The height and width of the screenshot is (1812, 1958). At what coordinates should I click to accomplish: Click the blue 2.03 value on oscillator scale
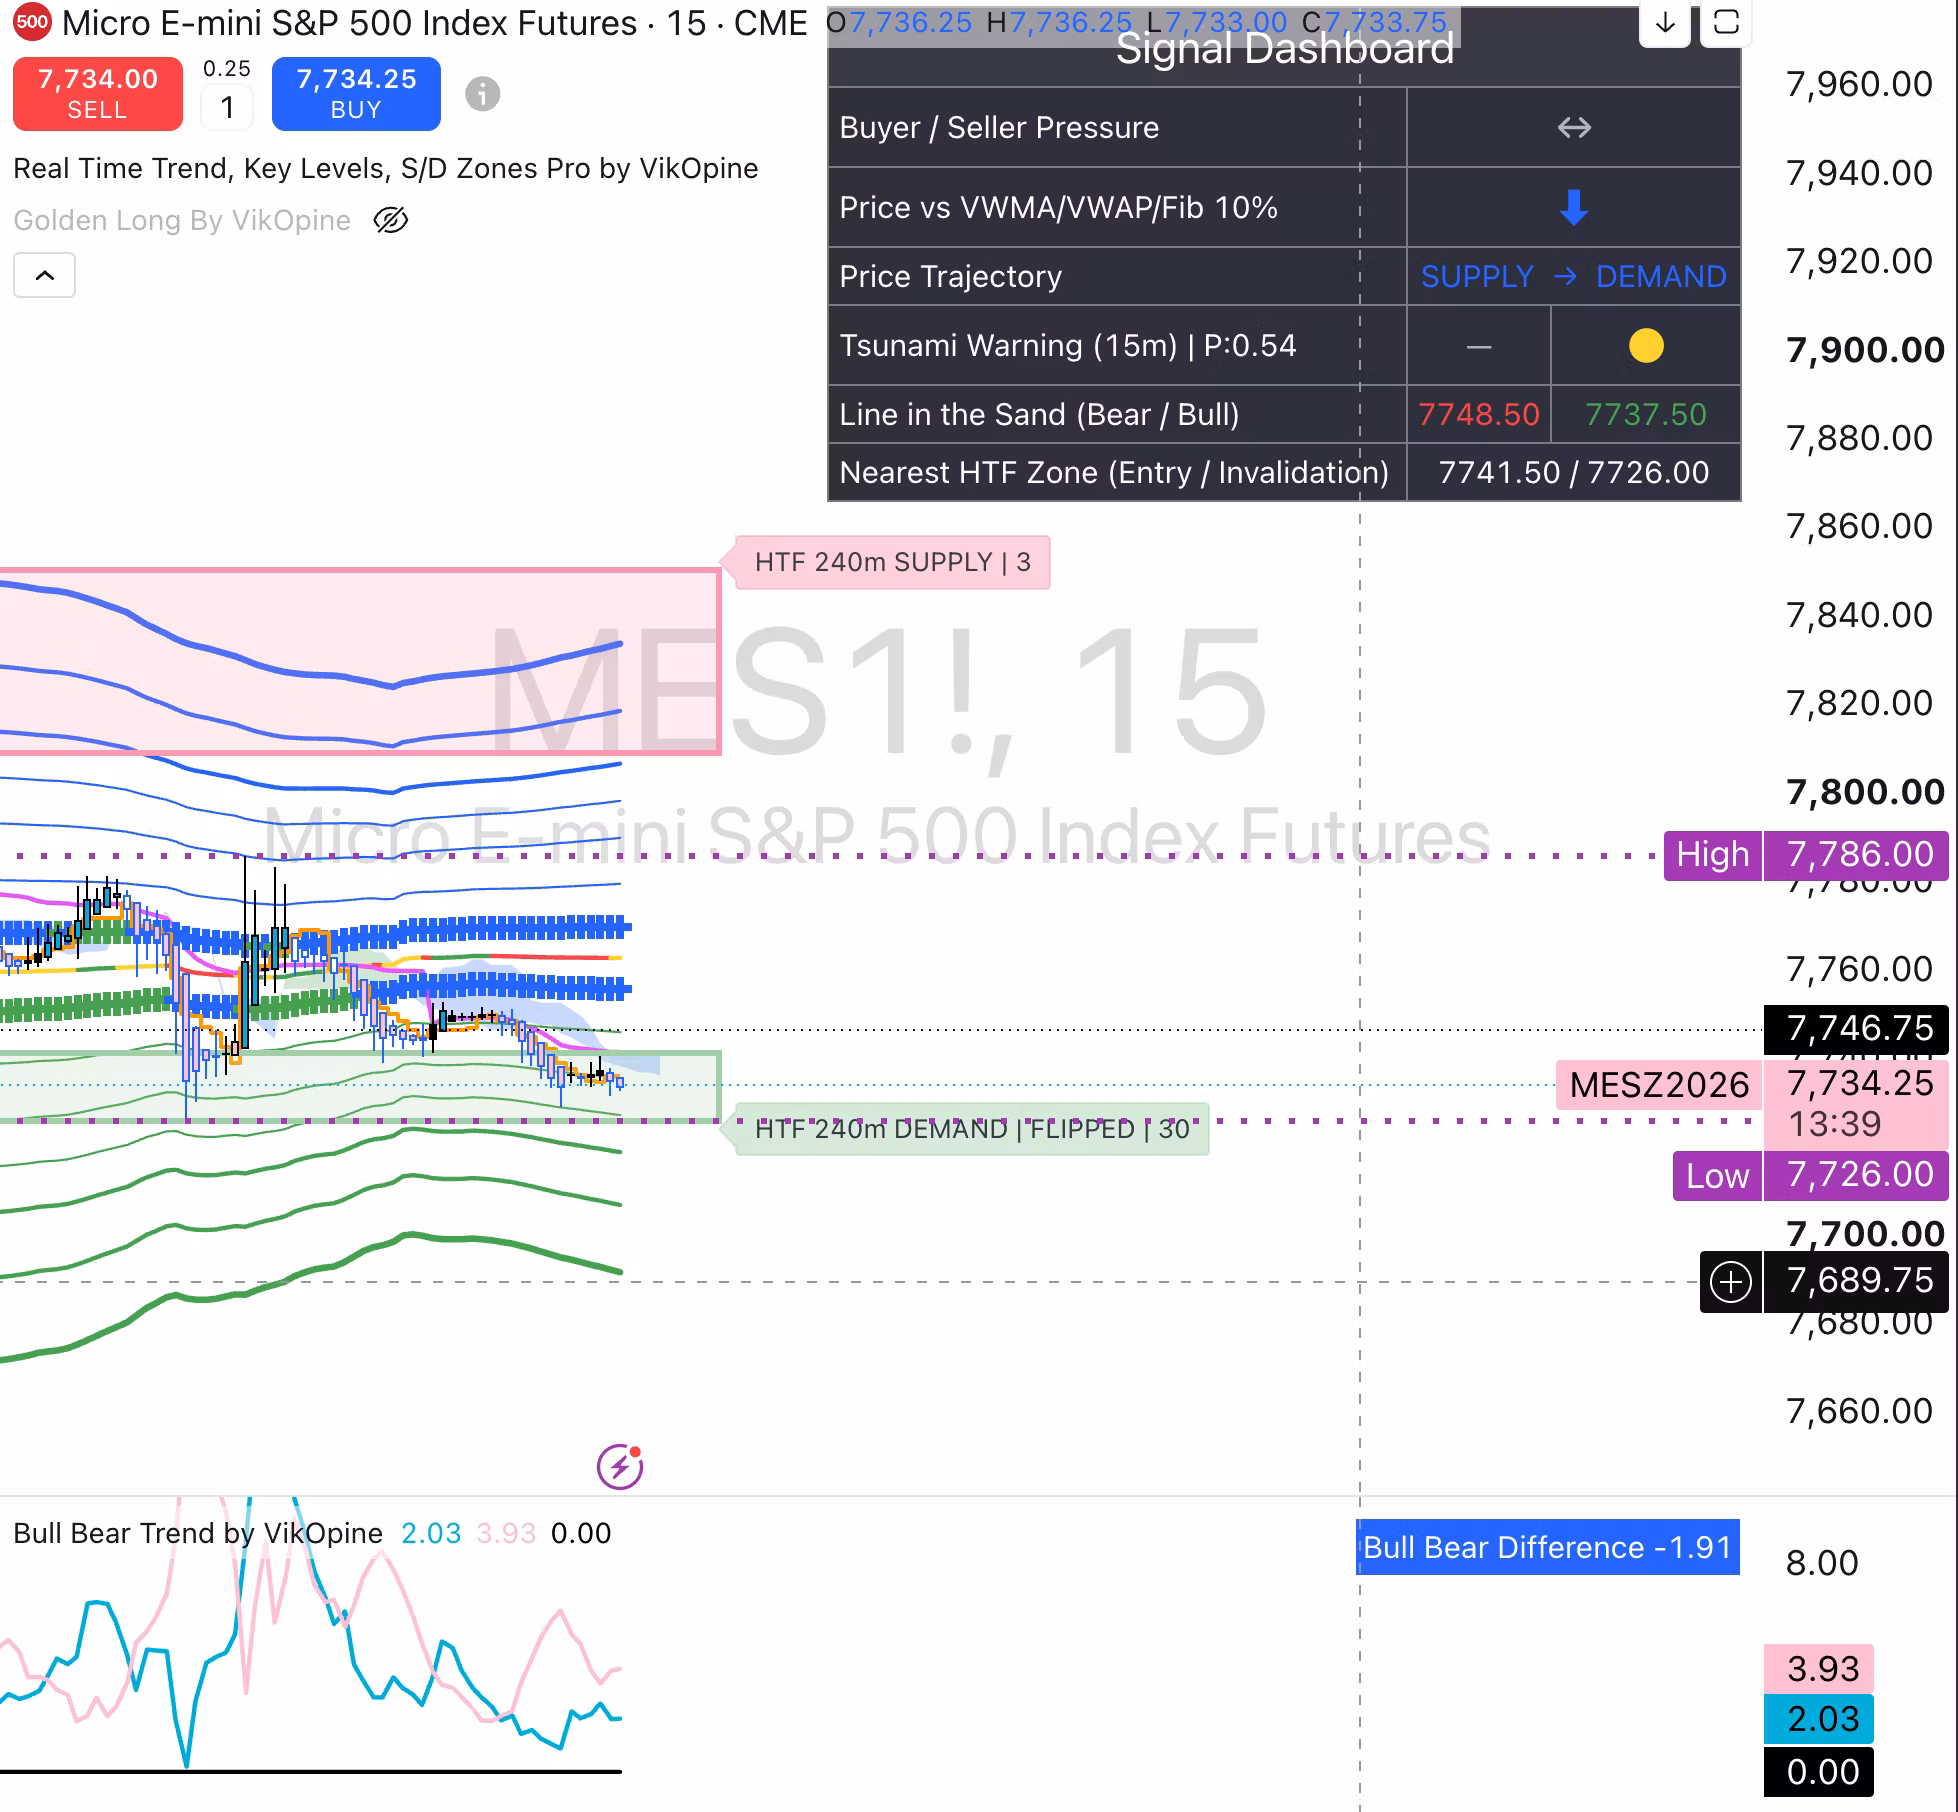coord(1820,1719)
